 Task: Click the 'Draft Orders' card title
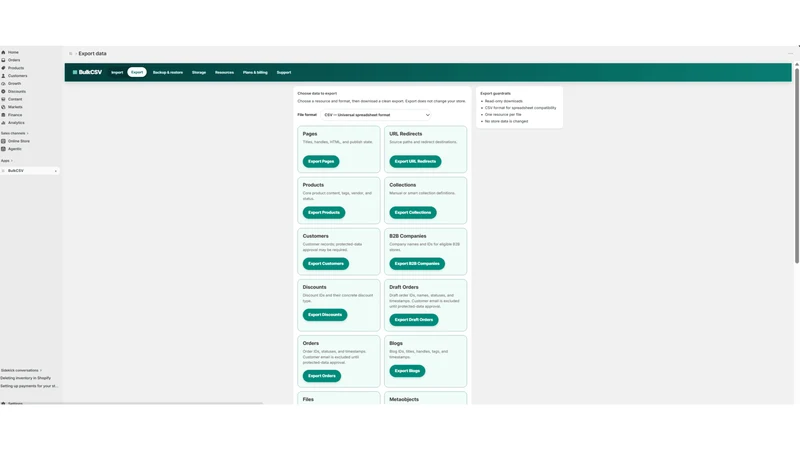404,287
